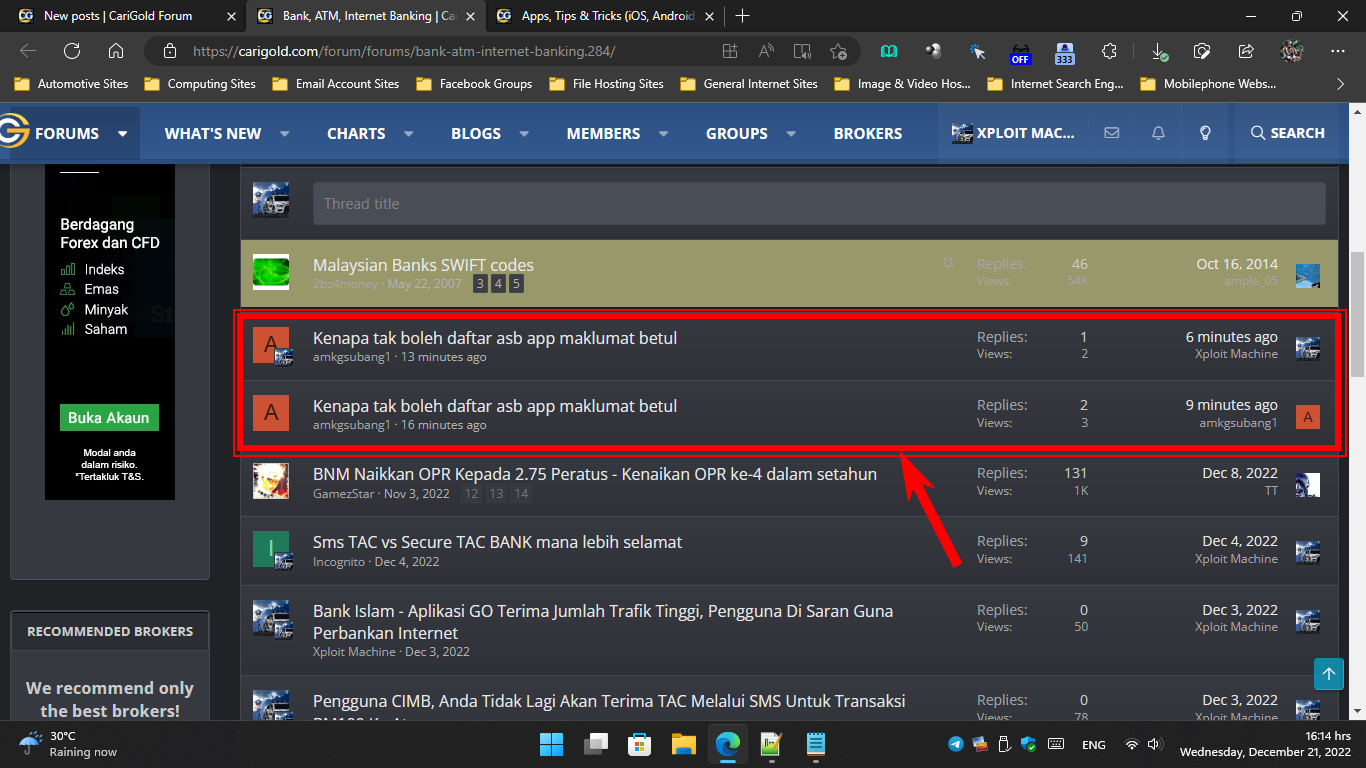The image size is (1366, 768).
Task: Open the forum inbox envelope icon
Action: point(1111,133)
